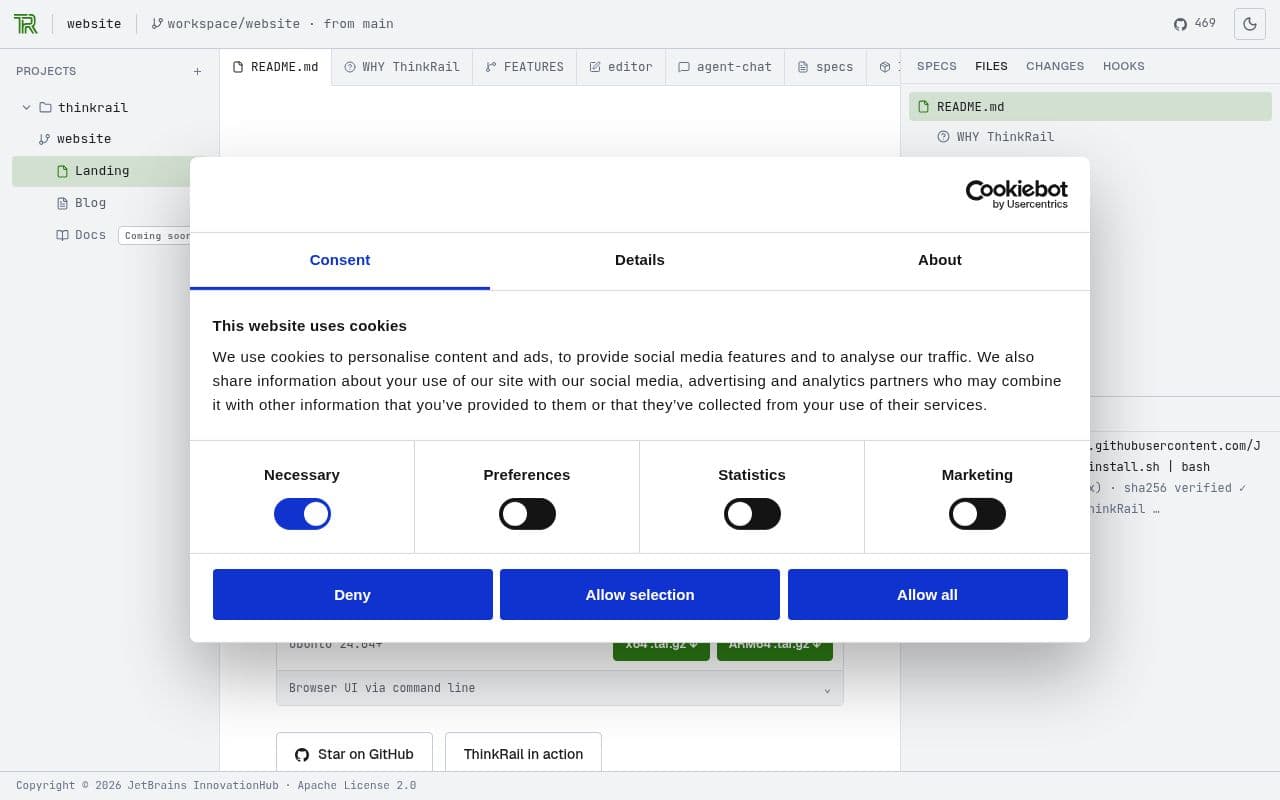
Task: Click Allow all cookies button
Action: coord(927,594)
